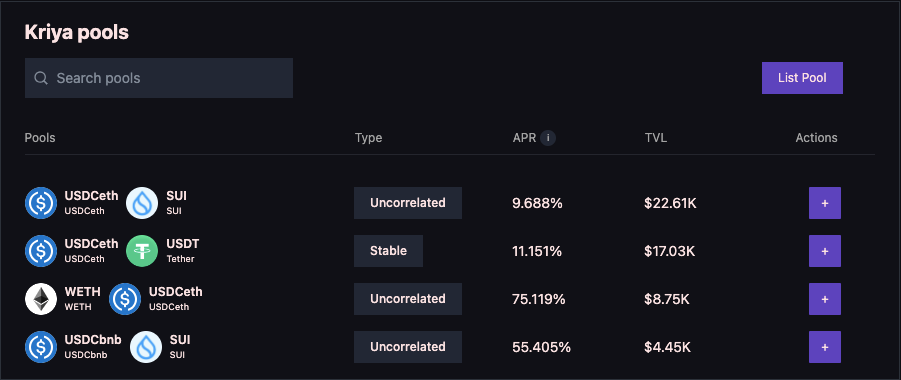Click the APR info icon
The height and width of the screenshot is (380, 901).
548,138
